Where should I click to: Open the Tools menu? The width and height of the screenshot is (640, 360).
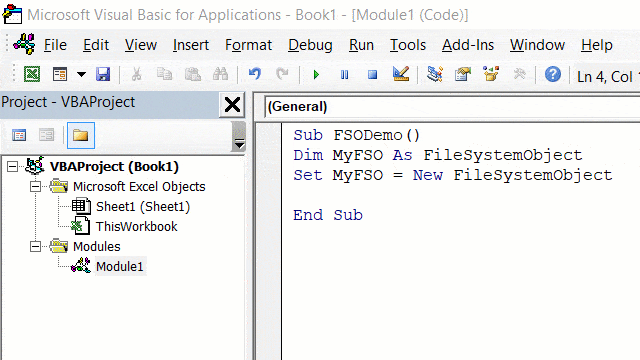[x=408, y=45]
